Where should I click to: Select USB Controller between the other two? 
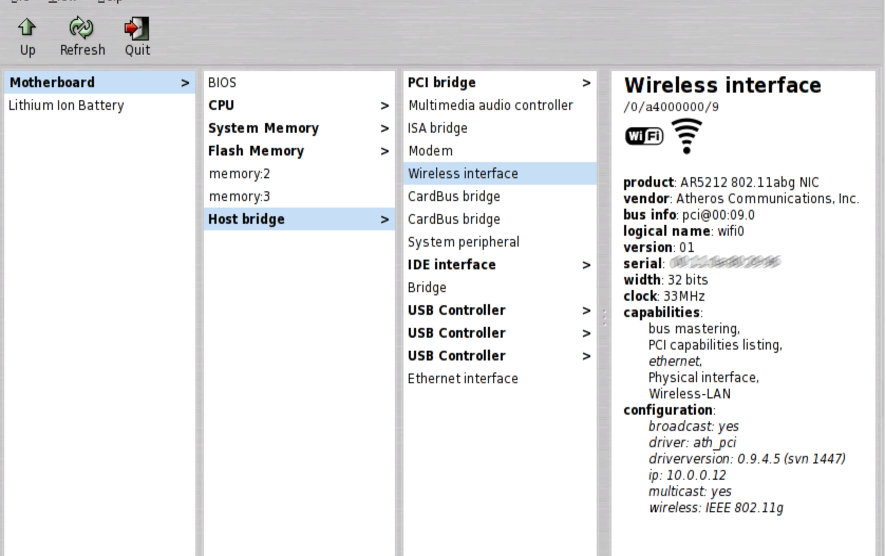pos(500,333)
